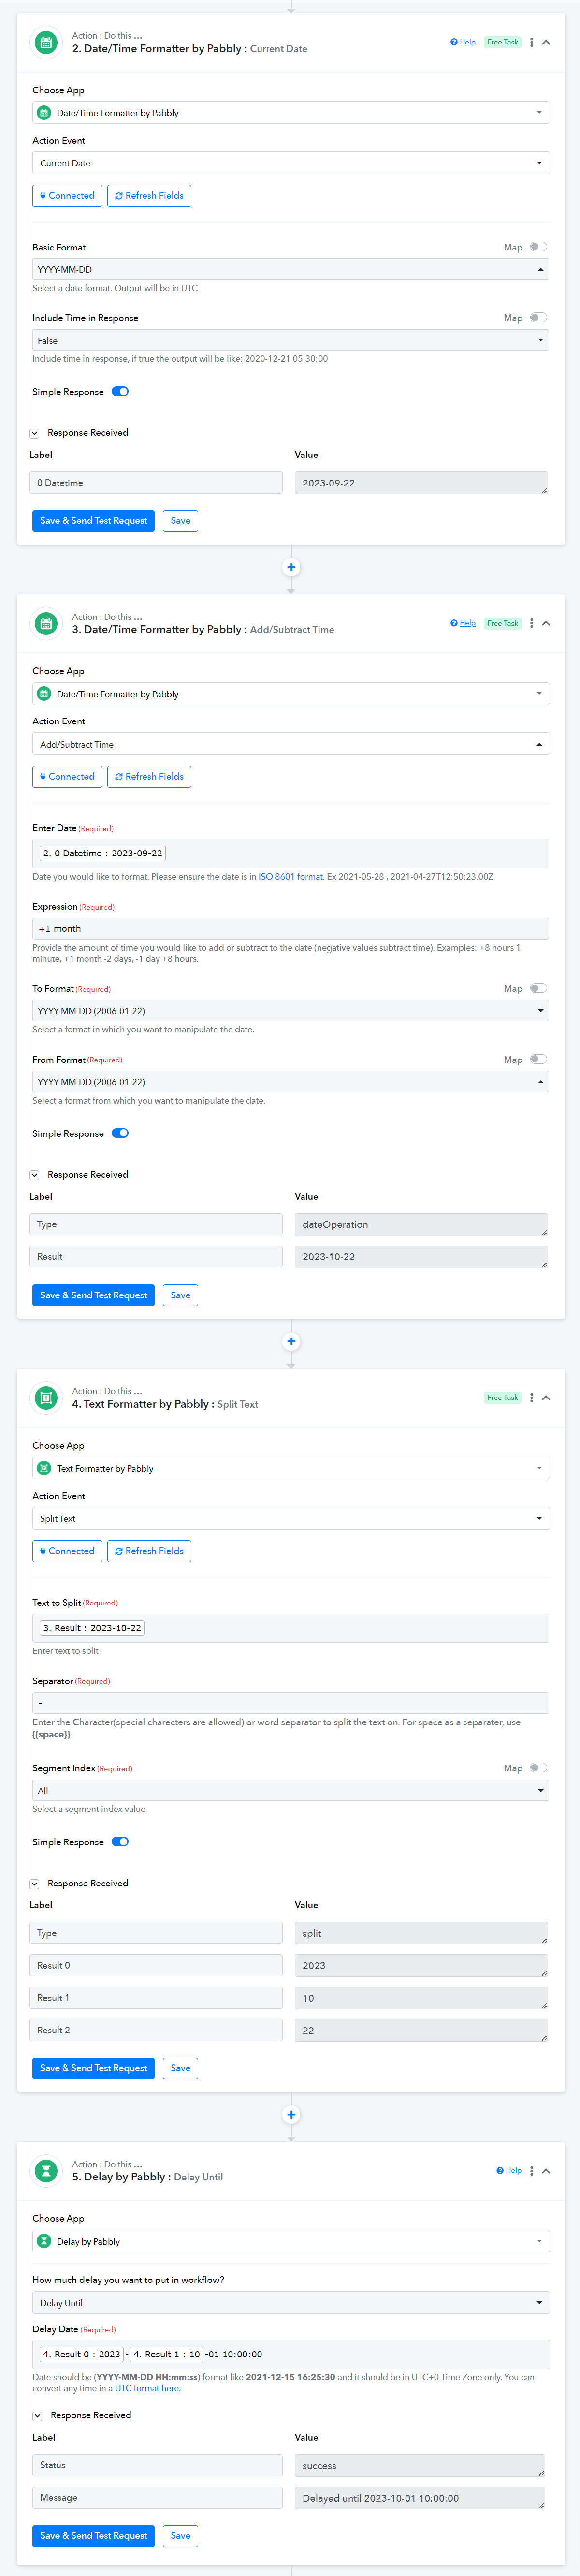Toggle the Map switch for From Format

pyautogui.click(x=538, y=1059)
